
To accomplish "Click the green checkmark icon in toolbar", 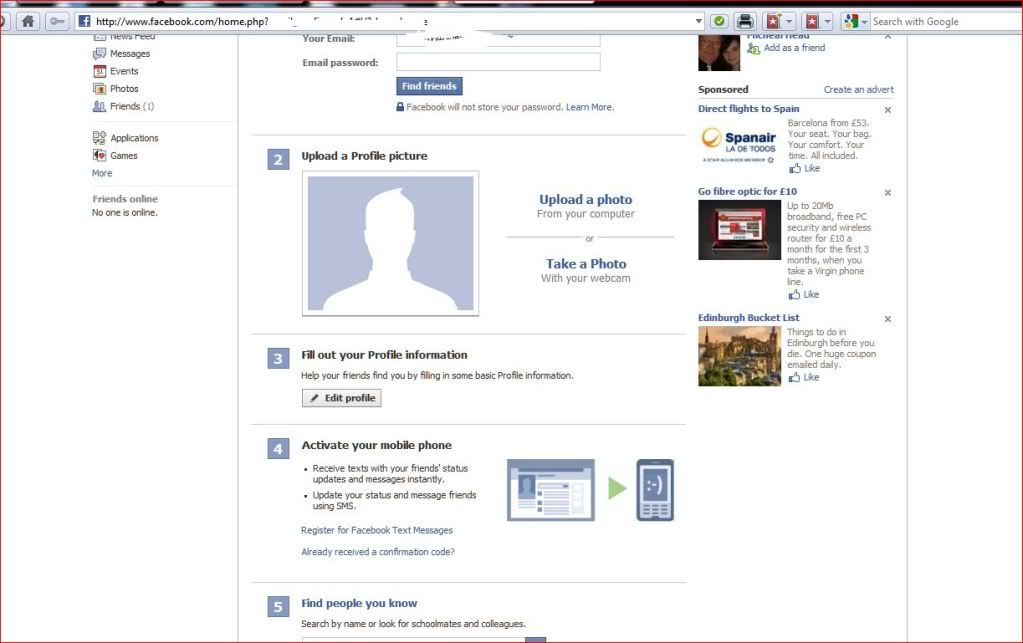I will click(x=719, y=21).
